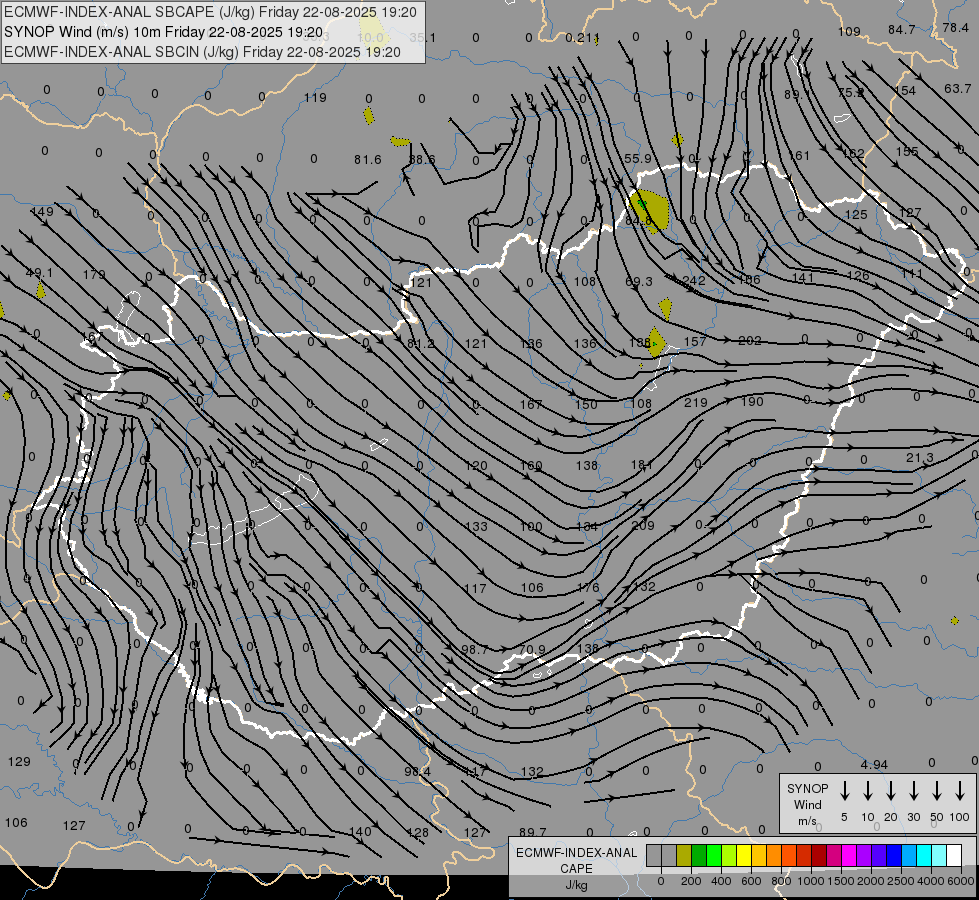The width and height of the screenshot is (979, 900).
Task: Pick the dark red CAPE legend swatch
Action: point(819,855)
